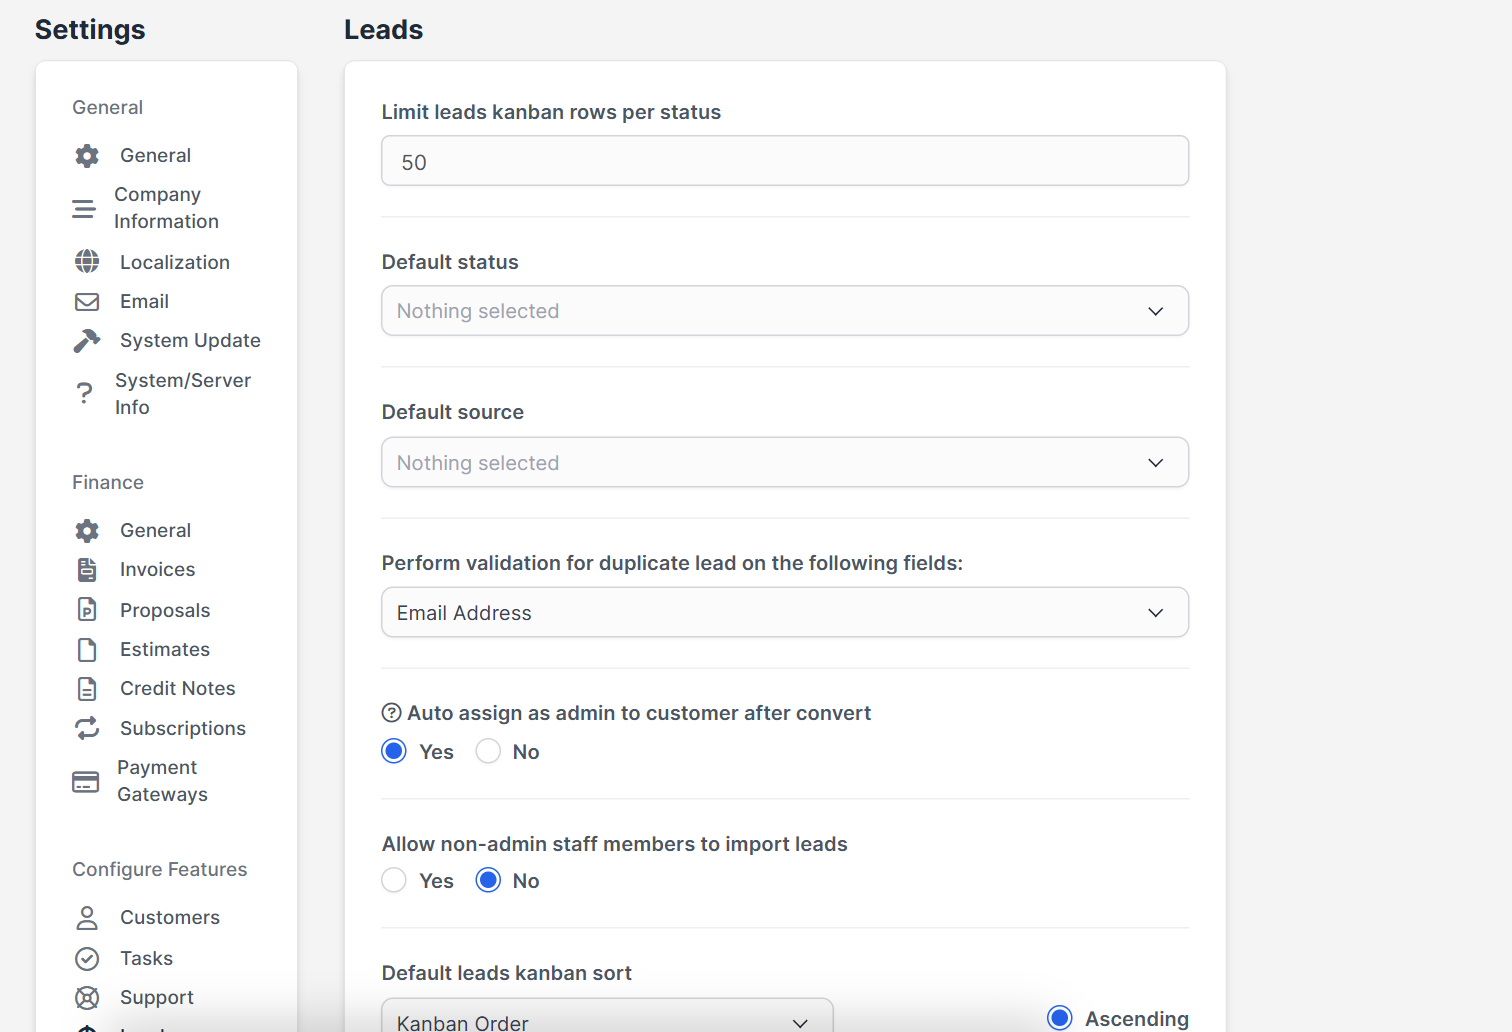Click the Subscriptions repeat-arrows icon
Screen dimensions: 1512x1032
coord(87,728)
